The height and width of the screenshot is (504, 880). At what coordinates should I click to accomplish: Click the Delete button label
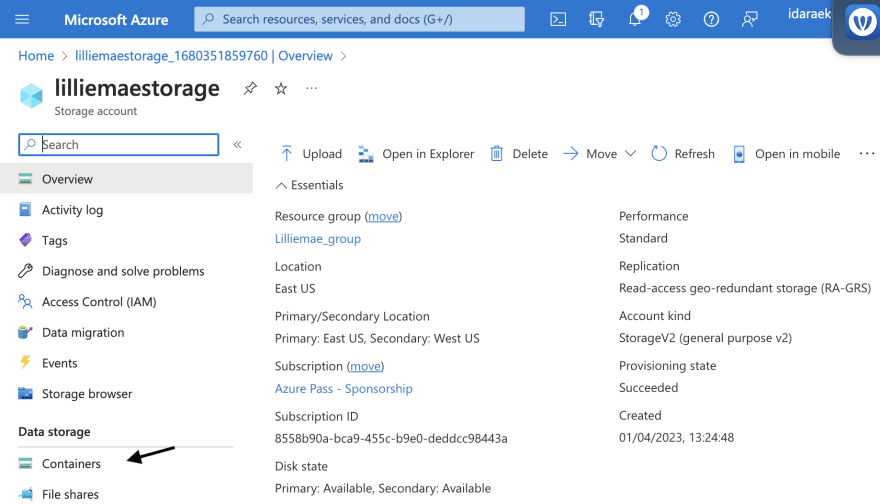(x=530, y=154)
